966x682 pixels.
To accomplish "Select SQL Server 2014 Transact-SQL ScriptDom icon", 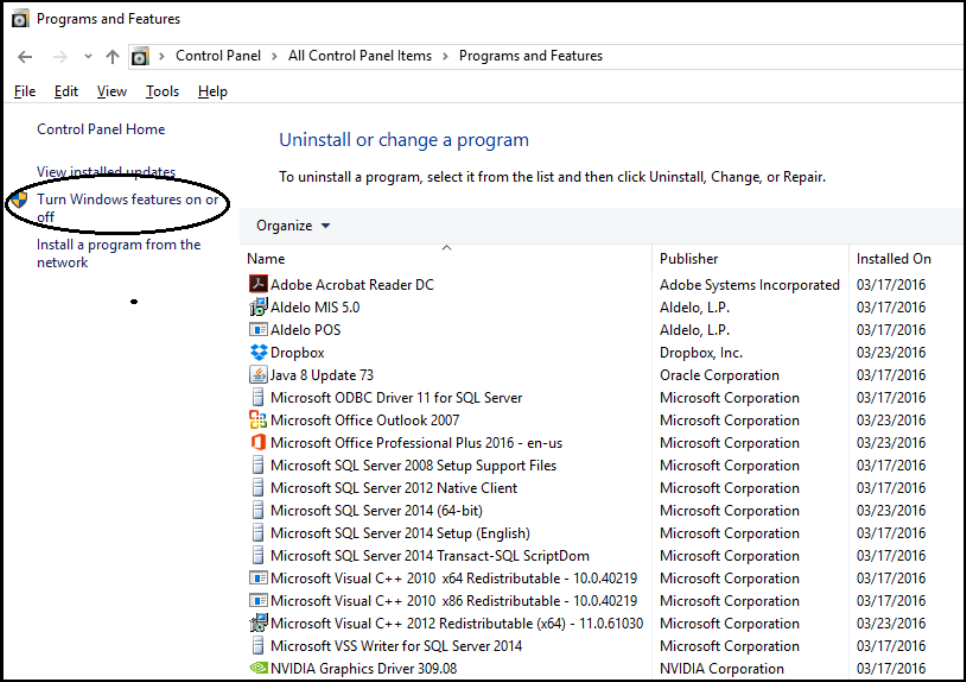I will 258,556.
